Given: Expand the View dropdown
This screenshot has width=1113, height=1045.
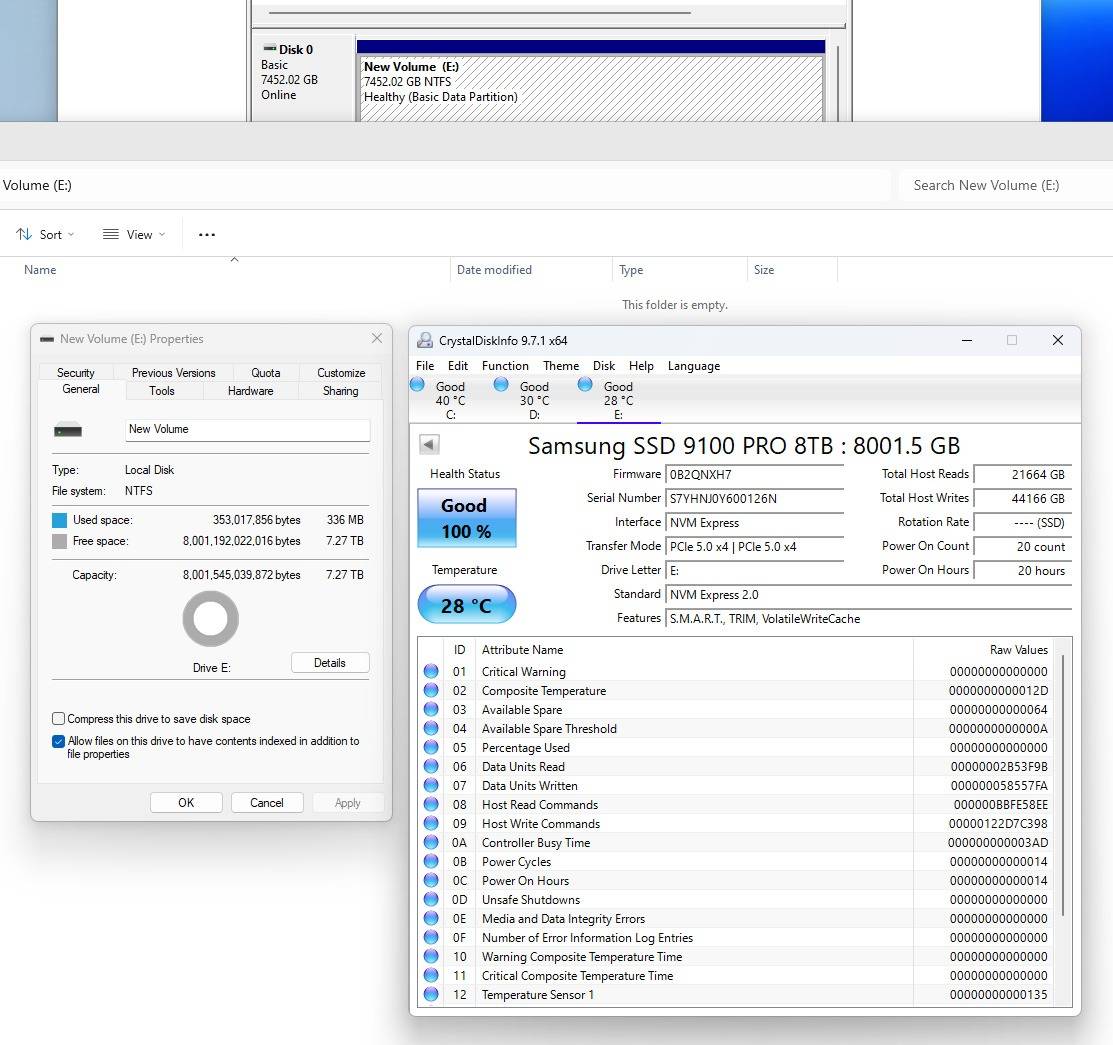Looking at the screenshot, I should [x=134, y=235].
